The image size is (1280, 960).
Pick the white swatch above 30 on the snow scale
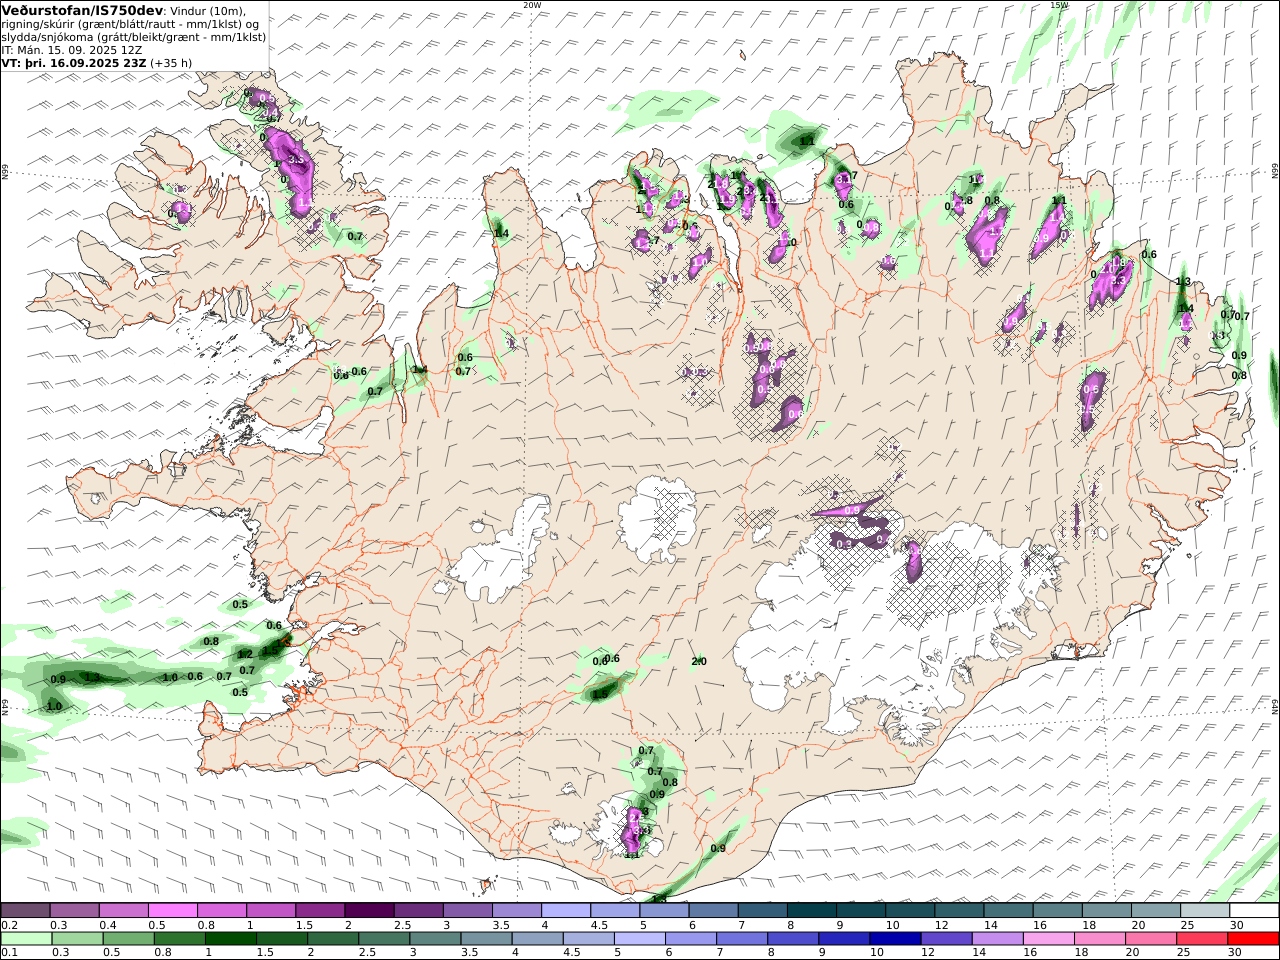[x=1253, y=911]
